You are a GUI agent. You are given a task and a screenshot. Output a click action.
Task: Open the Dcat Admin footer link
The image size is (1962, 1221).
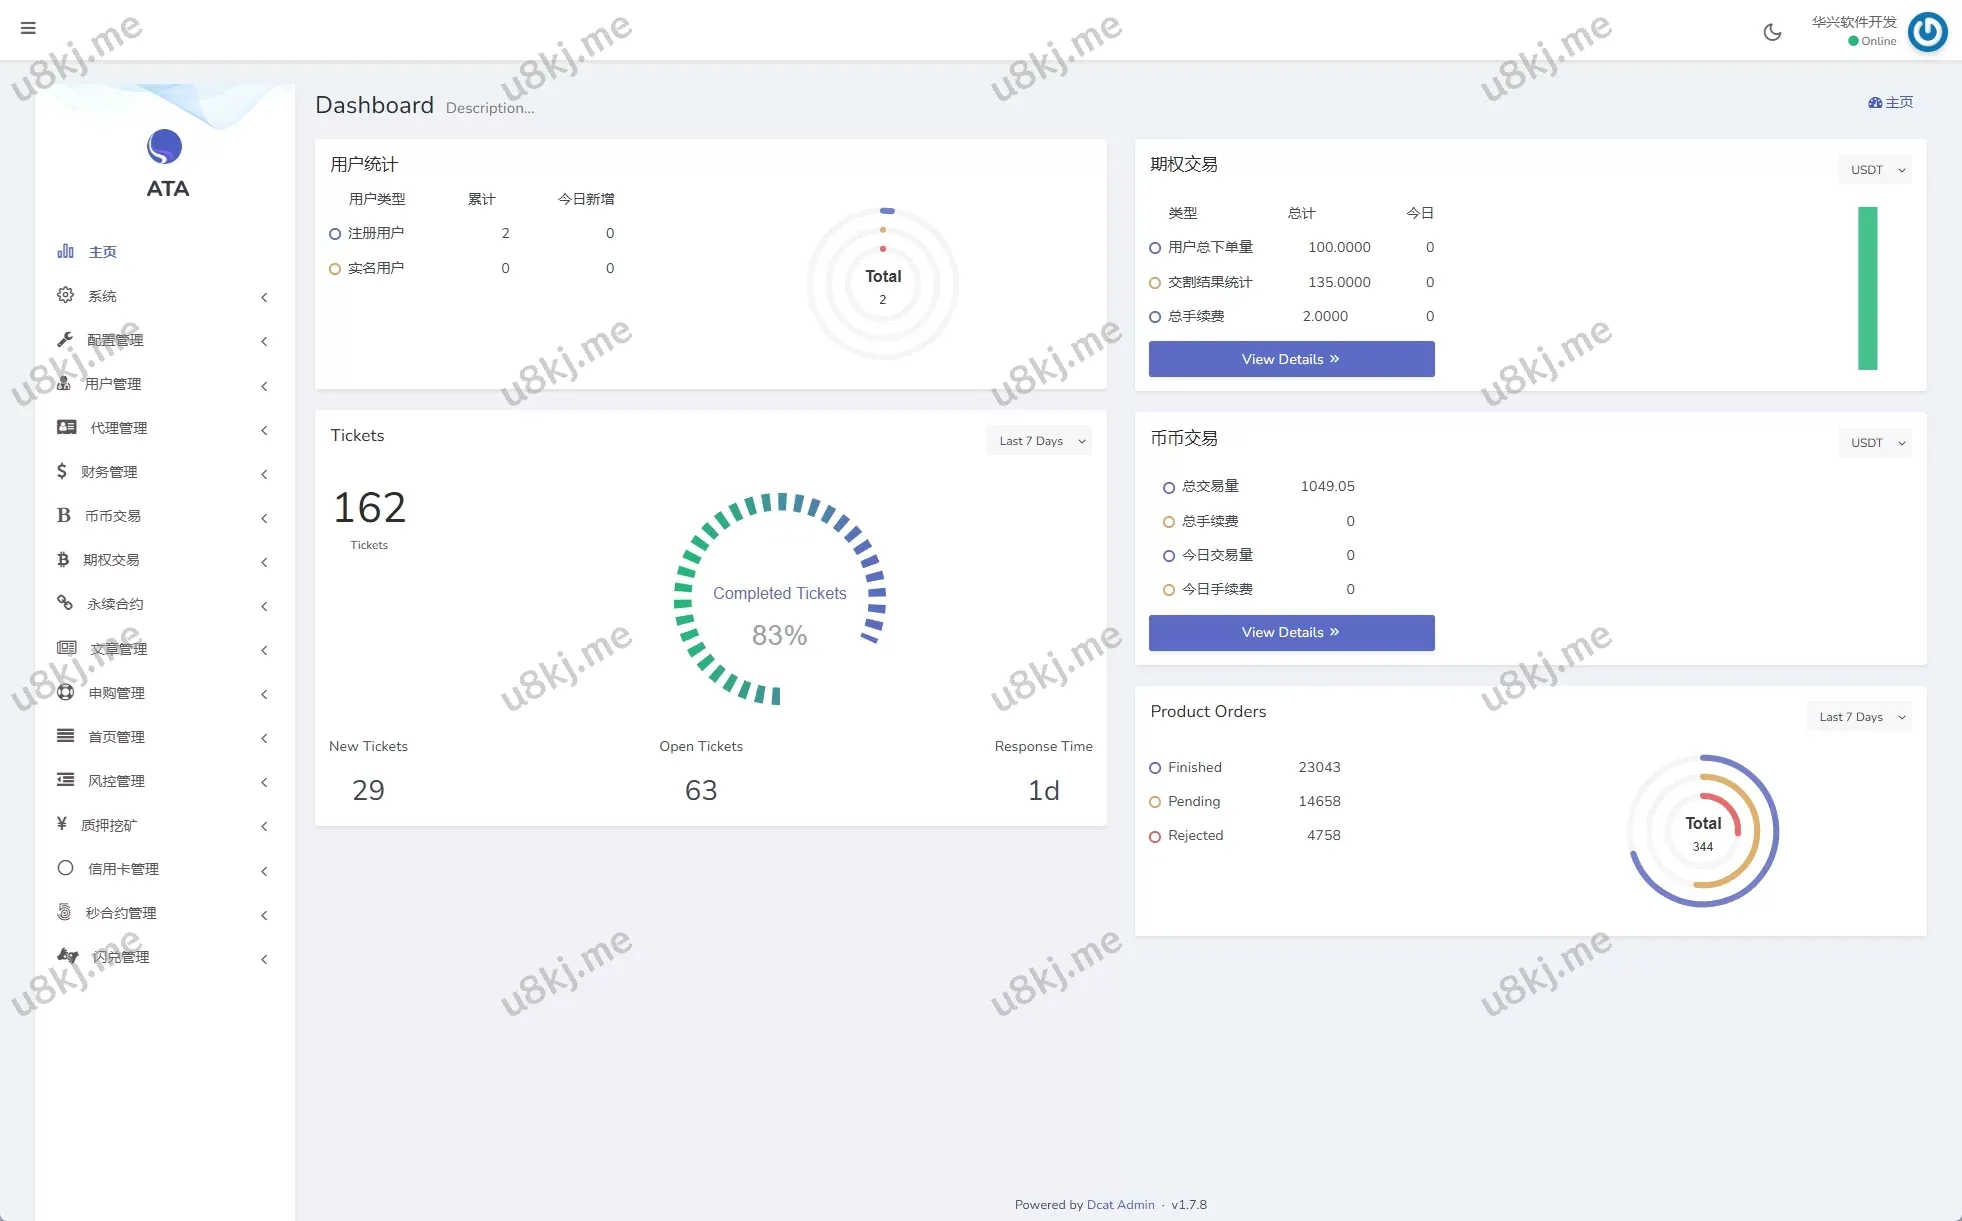click(x=1120, y=1205)
